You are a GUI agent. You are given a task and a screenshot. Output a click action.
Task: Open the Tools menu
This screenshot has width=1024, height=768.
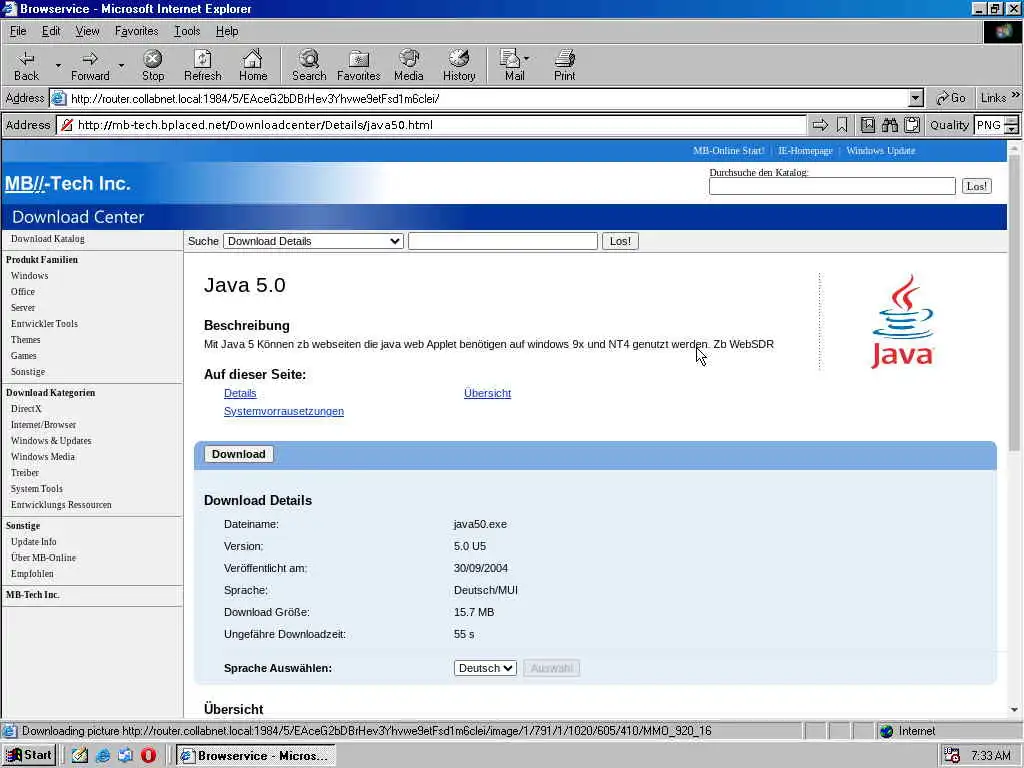pos(187,31)
